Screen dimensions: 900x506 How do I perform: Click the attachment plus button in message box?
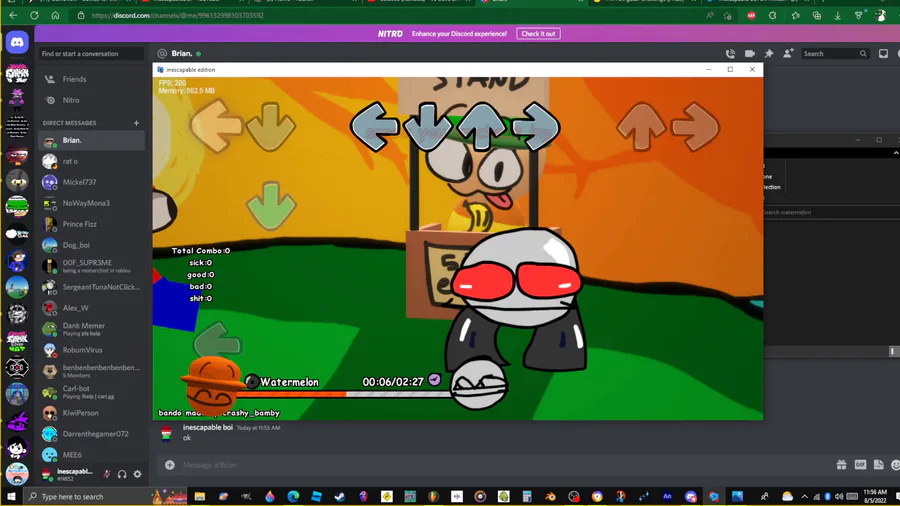(x=170, y=465)
